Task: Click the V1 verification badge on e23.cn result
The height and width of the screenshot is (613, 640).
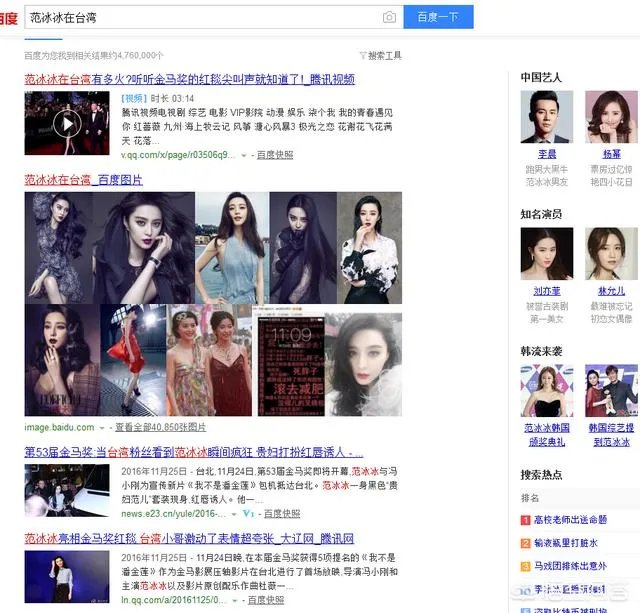Action: pyautogui.click(x=249, y=514)
